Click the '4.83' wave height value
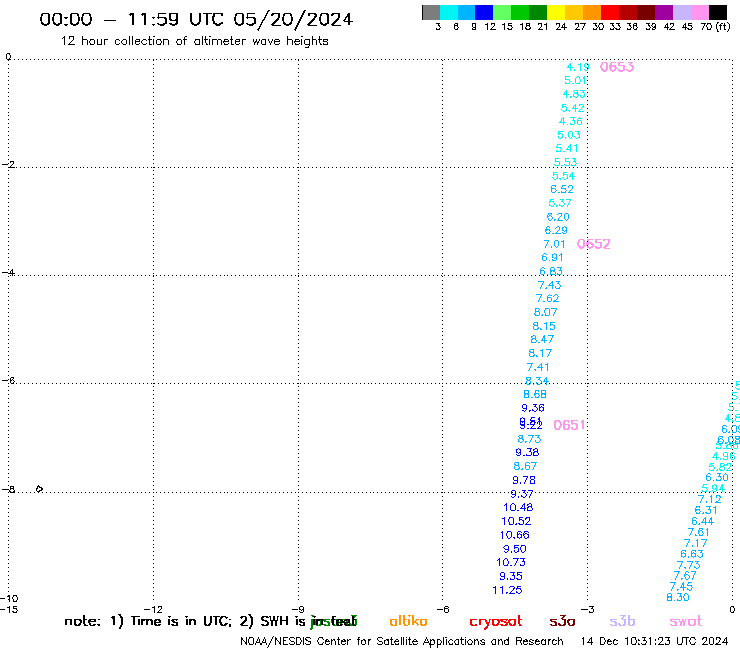740x650 pixels. (574, 94)
